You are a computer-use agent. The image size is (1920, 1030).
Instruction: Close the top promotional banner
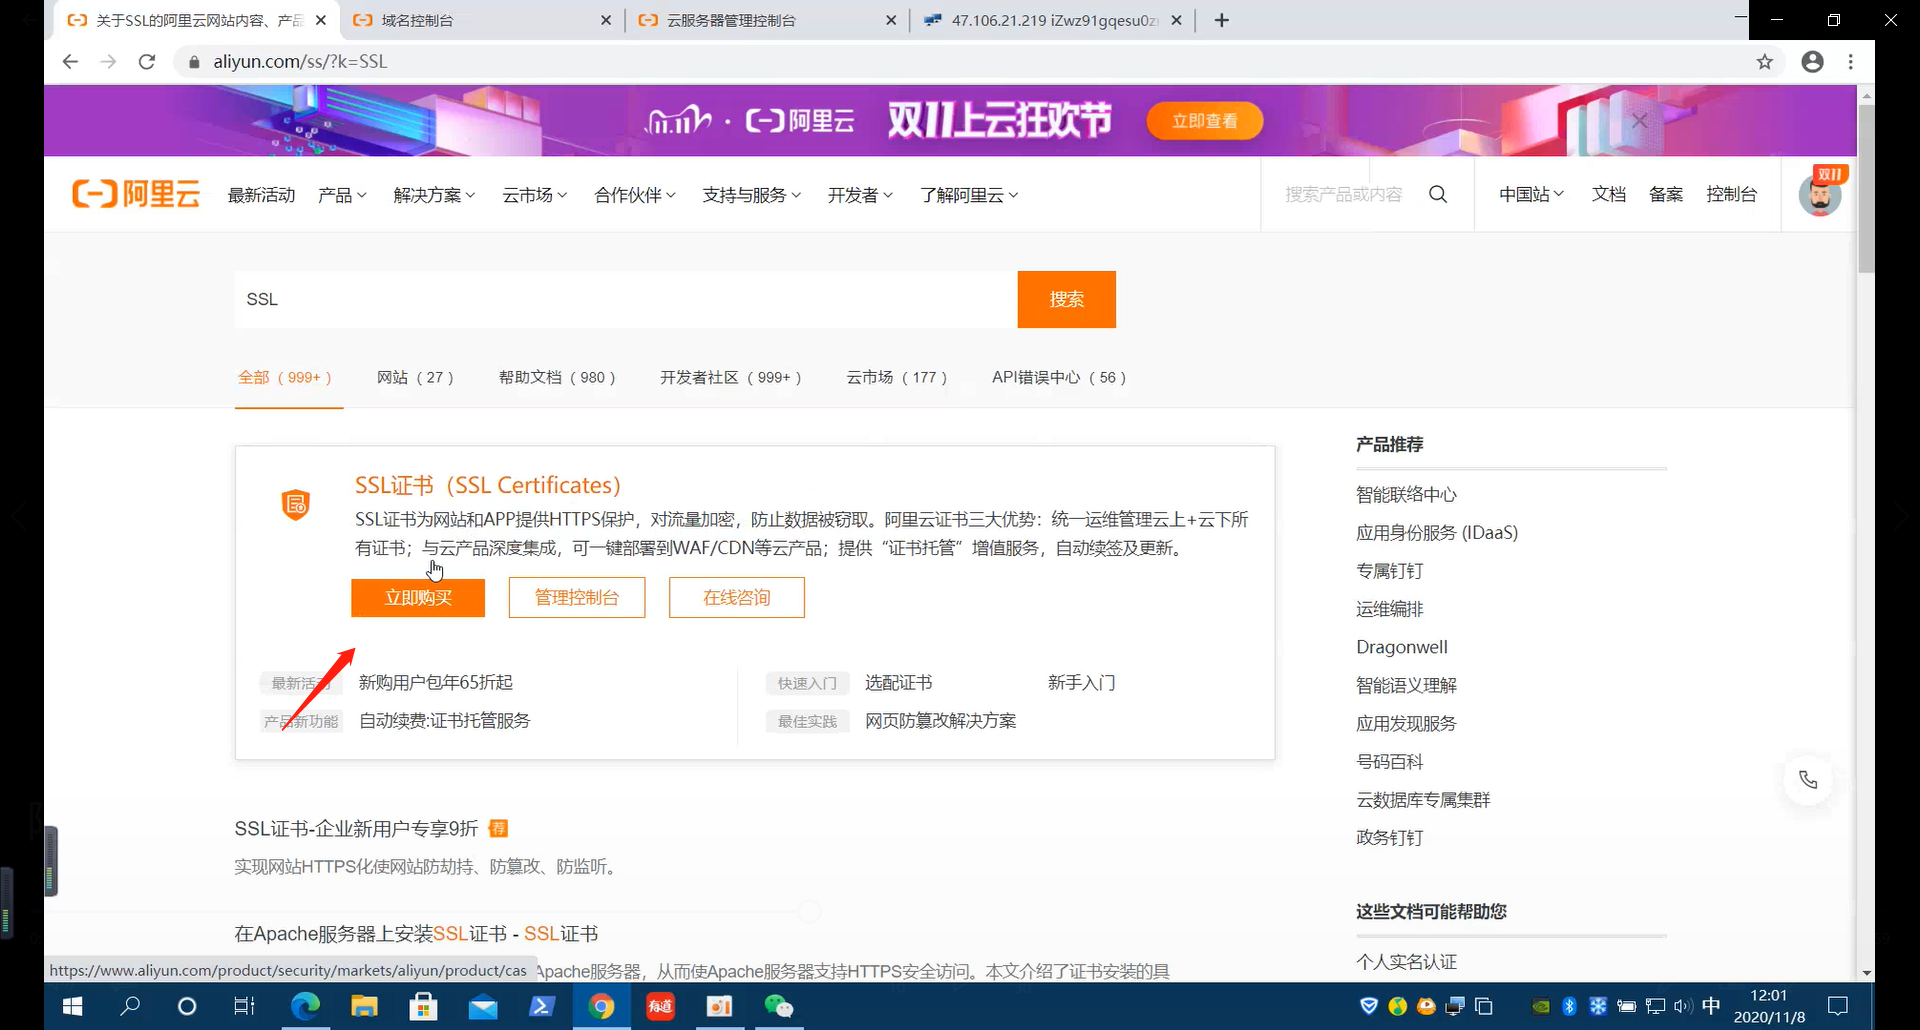1640,121
